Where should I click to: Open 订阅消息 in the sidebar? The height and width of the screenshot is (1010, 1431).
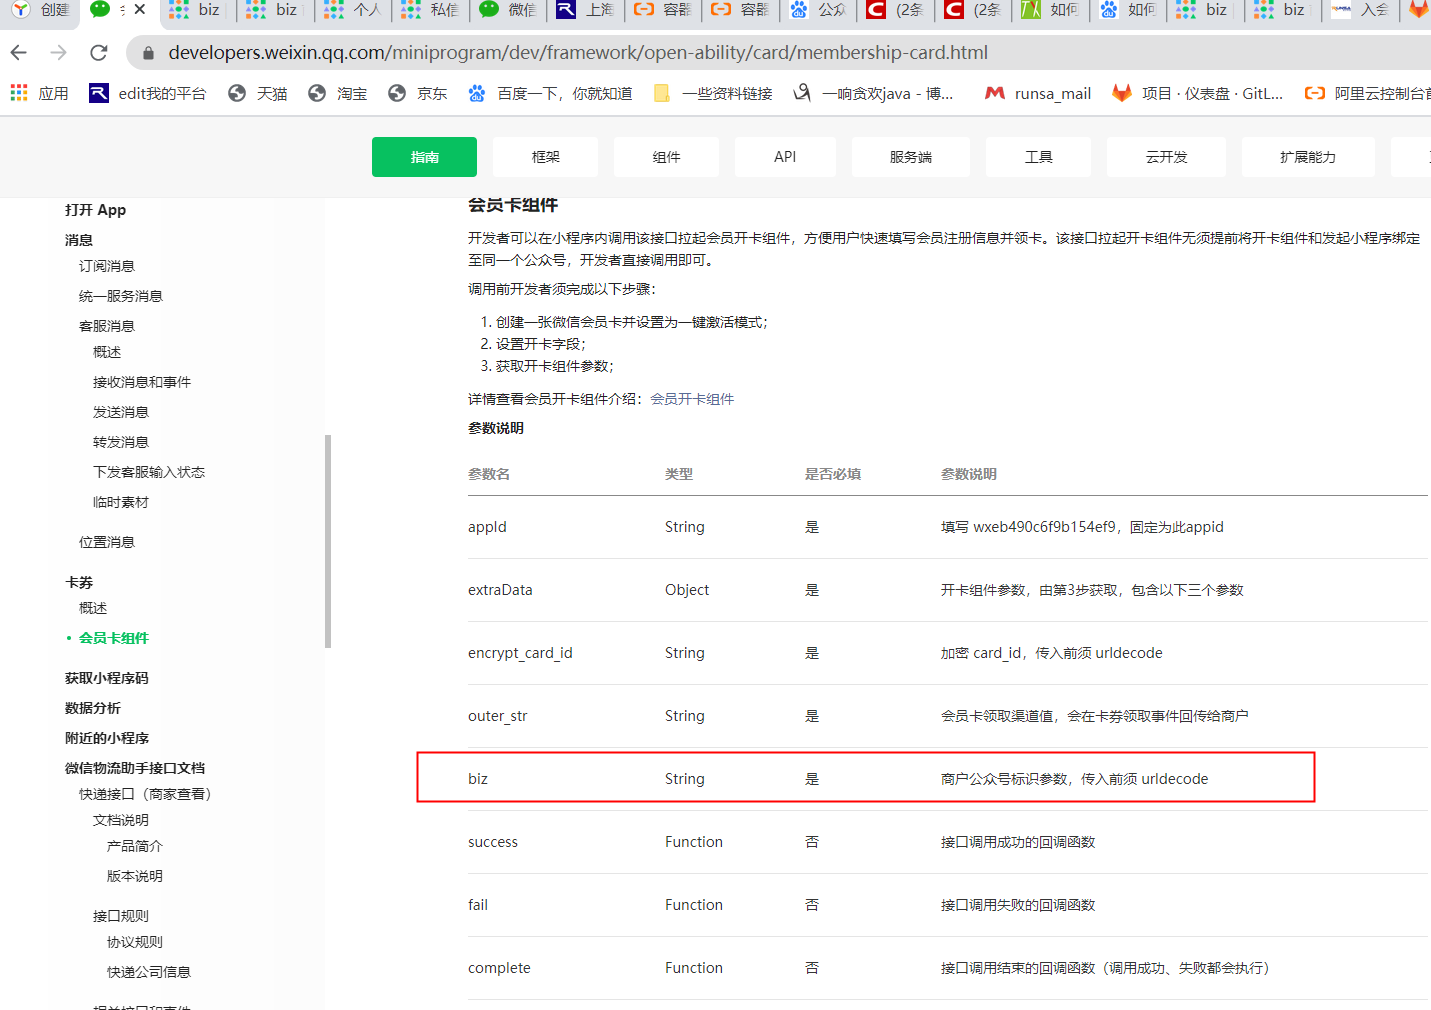tap(107, 266)
